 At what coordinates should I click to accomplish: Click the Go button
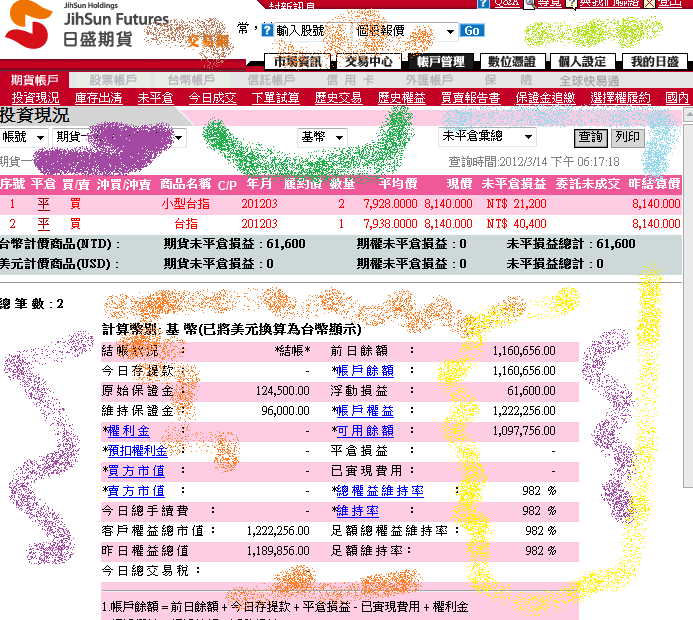click(472, 30)
